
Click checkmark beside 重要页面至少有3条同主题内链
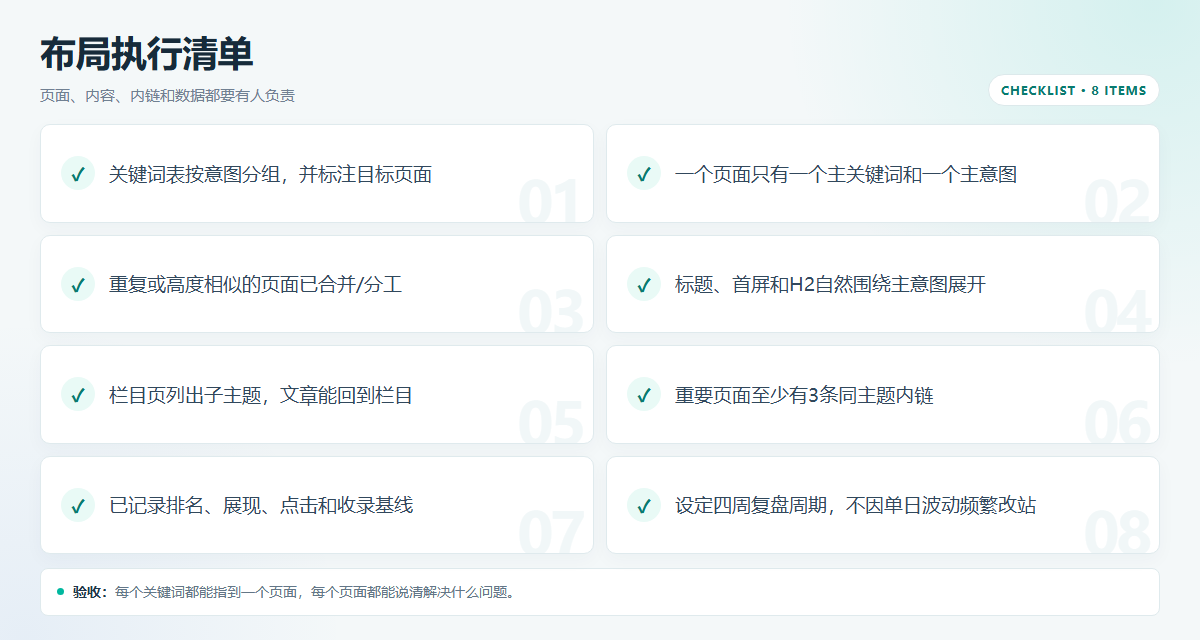[x=644, y=395]
